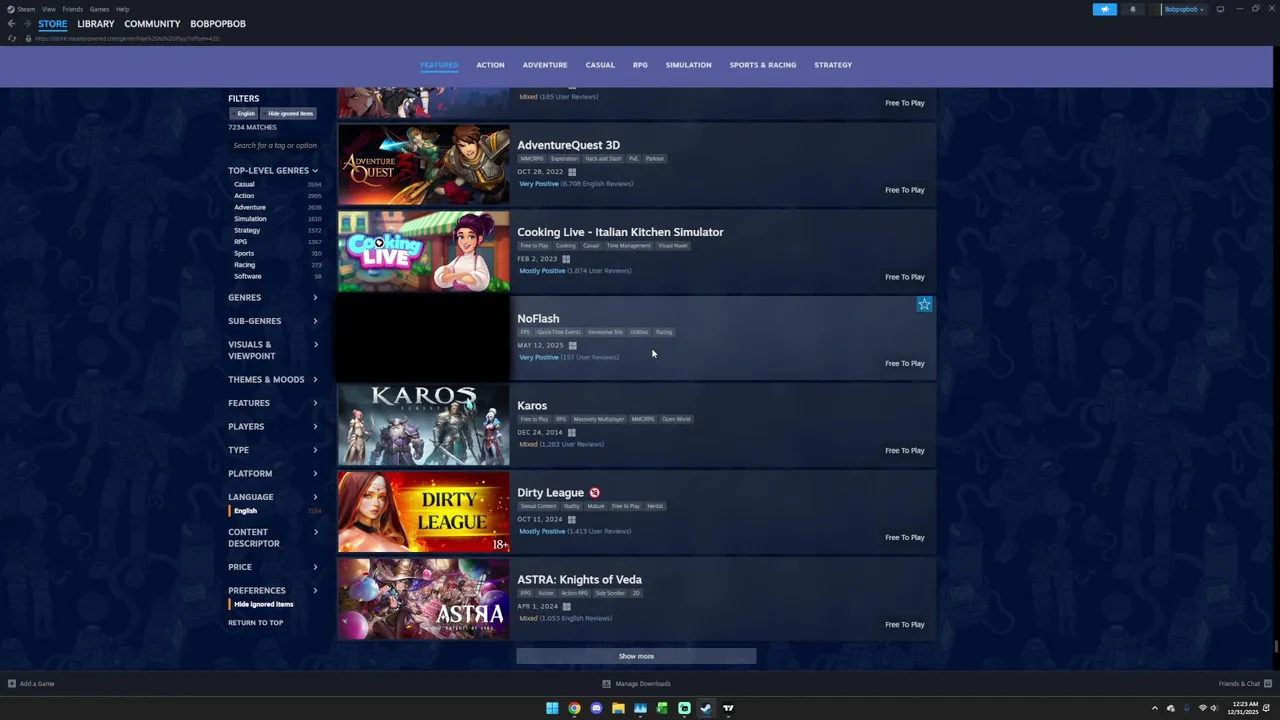Open ASTRA: Knights of Veda thumbnail
This screenshot has width=1280, height=720.
coord(423,599)
